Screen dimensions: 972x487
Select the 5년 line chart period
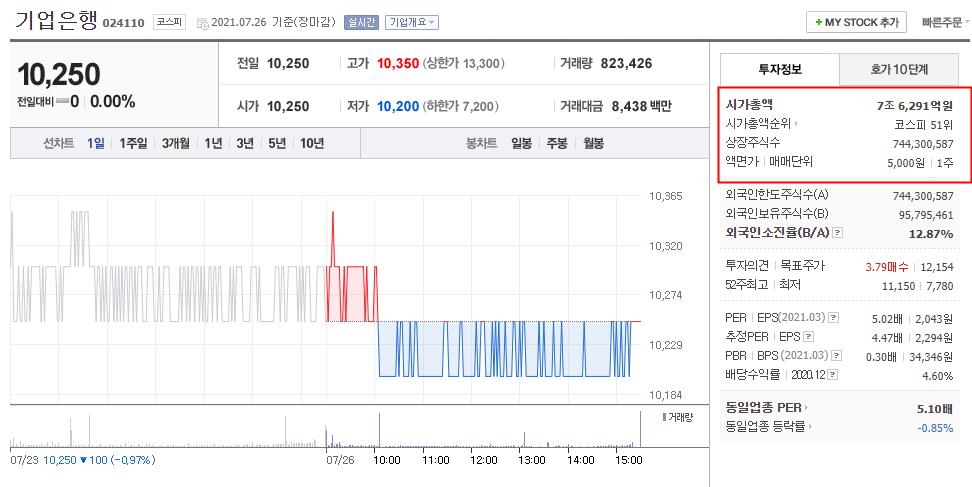click(x=277, y=143)
